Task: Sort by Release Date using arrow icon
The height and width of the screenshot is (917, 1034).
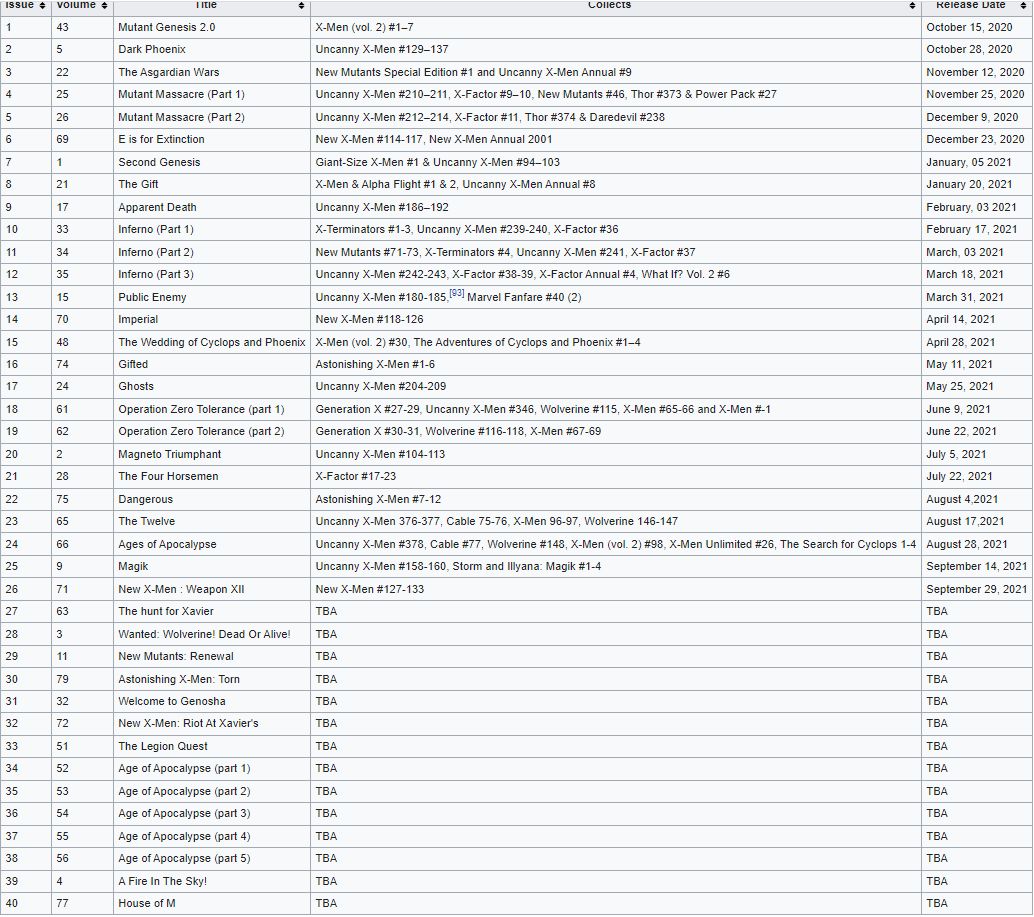Action: click(1024, 6)
